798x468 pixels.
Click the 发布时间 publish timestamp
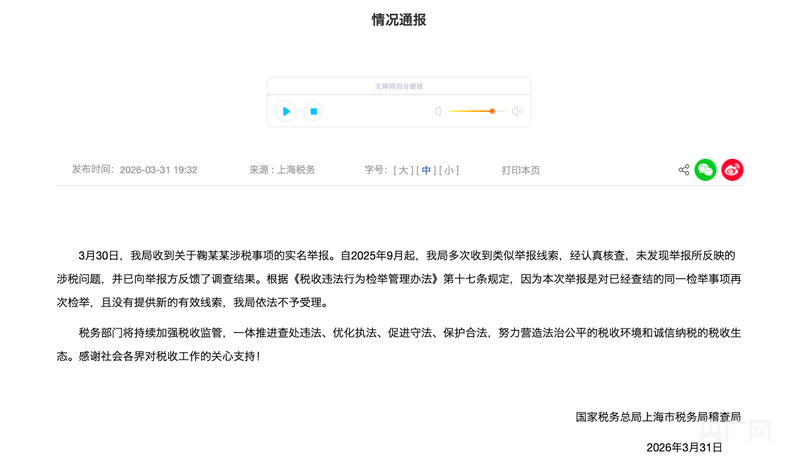tap(134, 170)
